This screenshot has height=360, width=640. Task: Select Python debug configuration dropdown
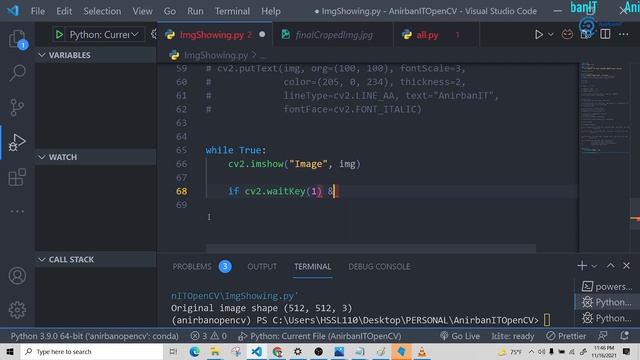(104, 35)
